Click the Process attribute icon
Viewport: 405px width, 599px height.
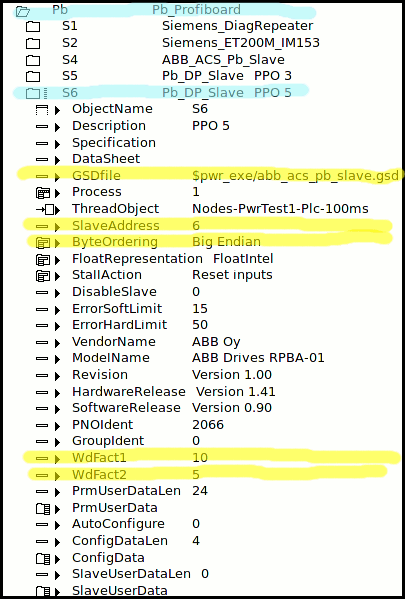pyautogui.click(x=42, y=193)
